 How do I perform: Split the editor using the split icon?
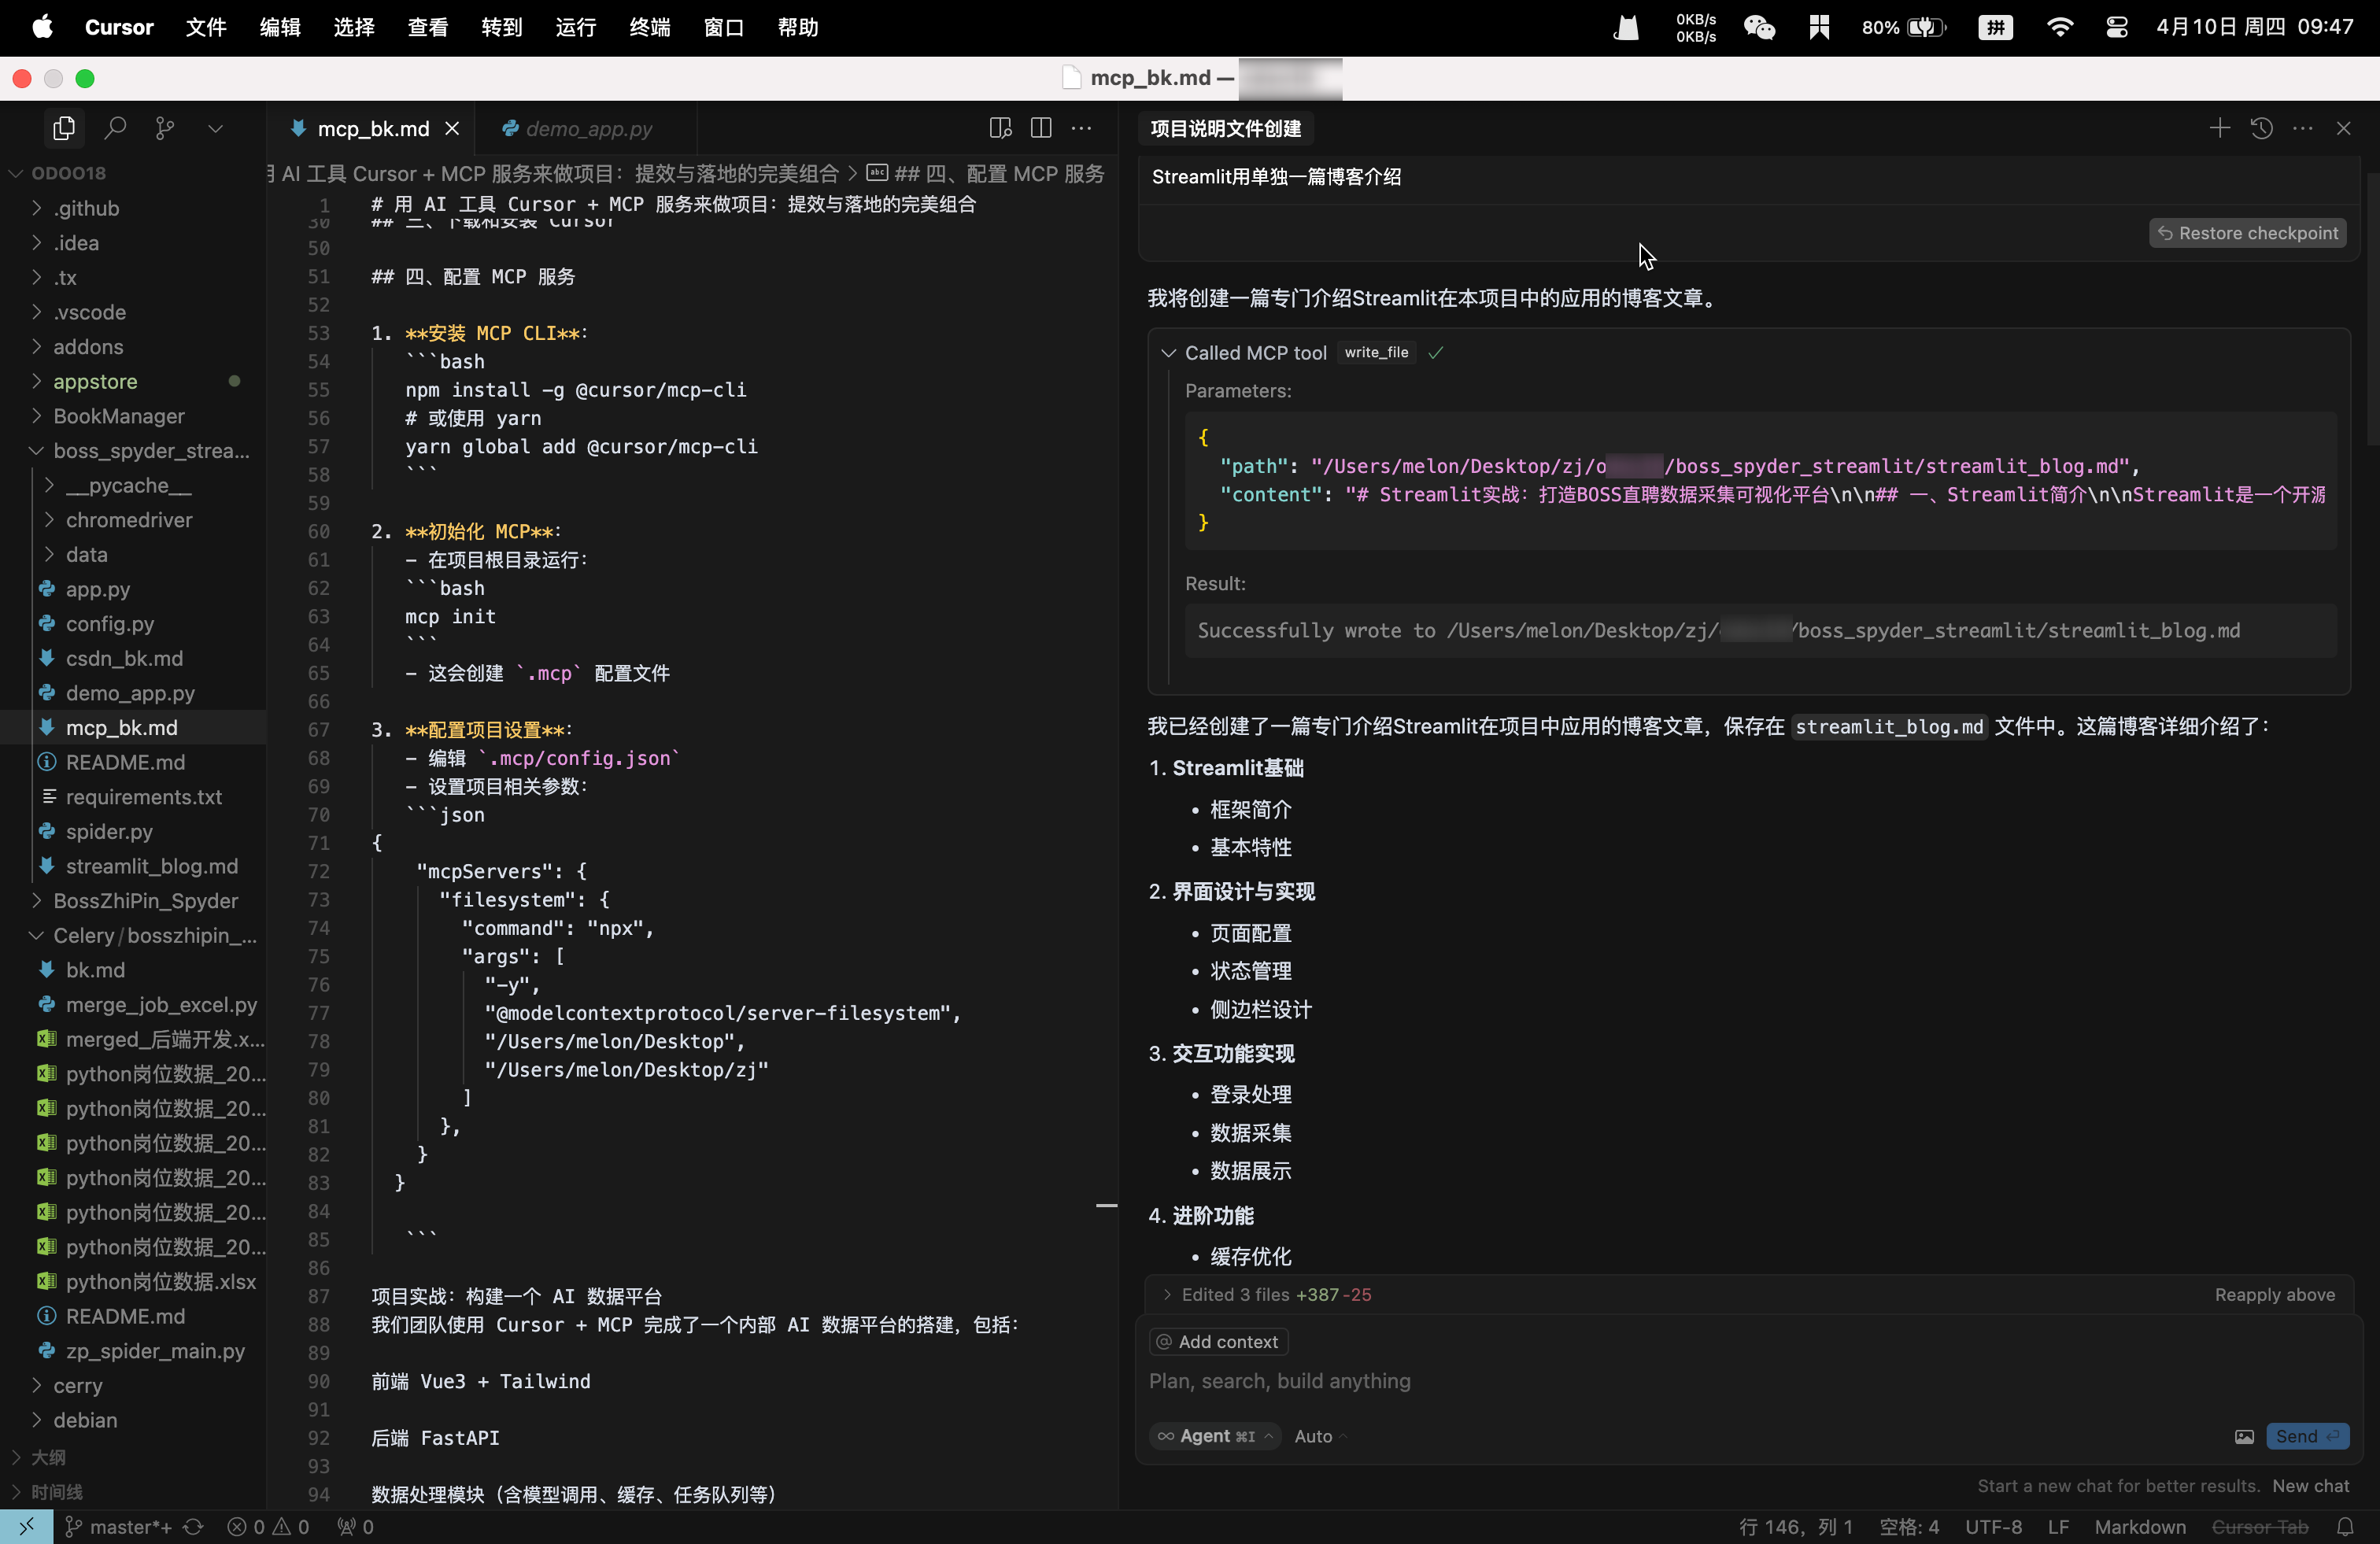(1040, 128)
